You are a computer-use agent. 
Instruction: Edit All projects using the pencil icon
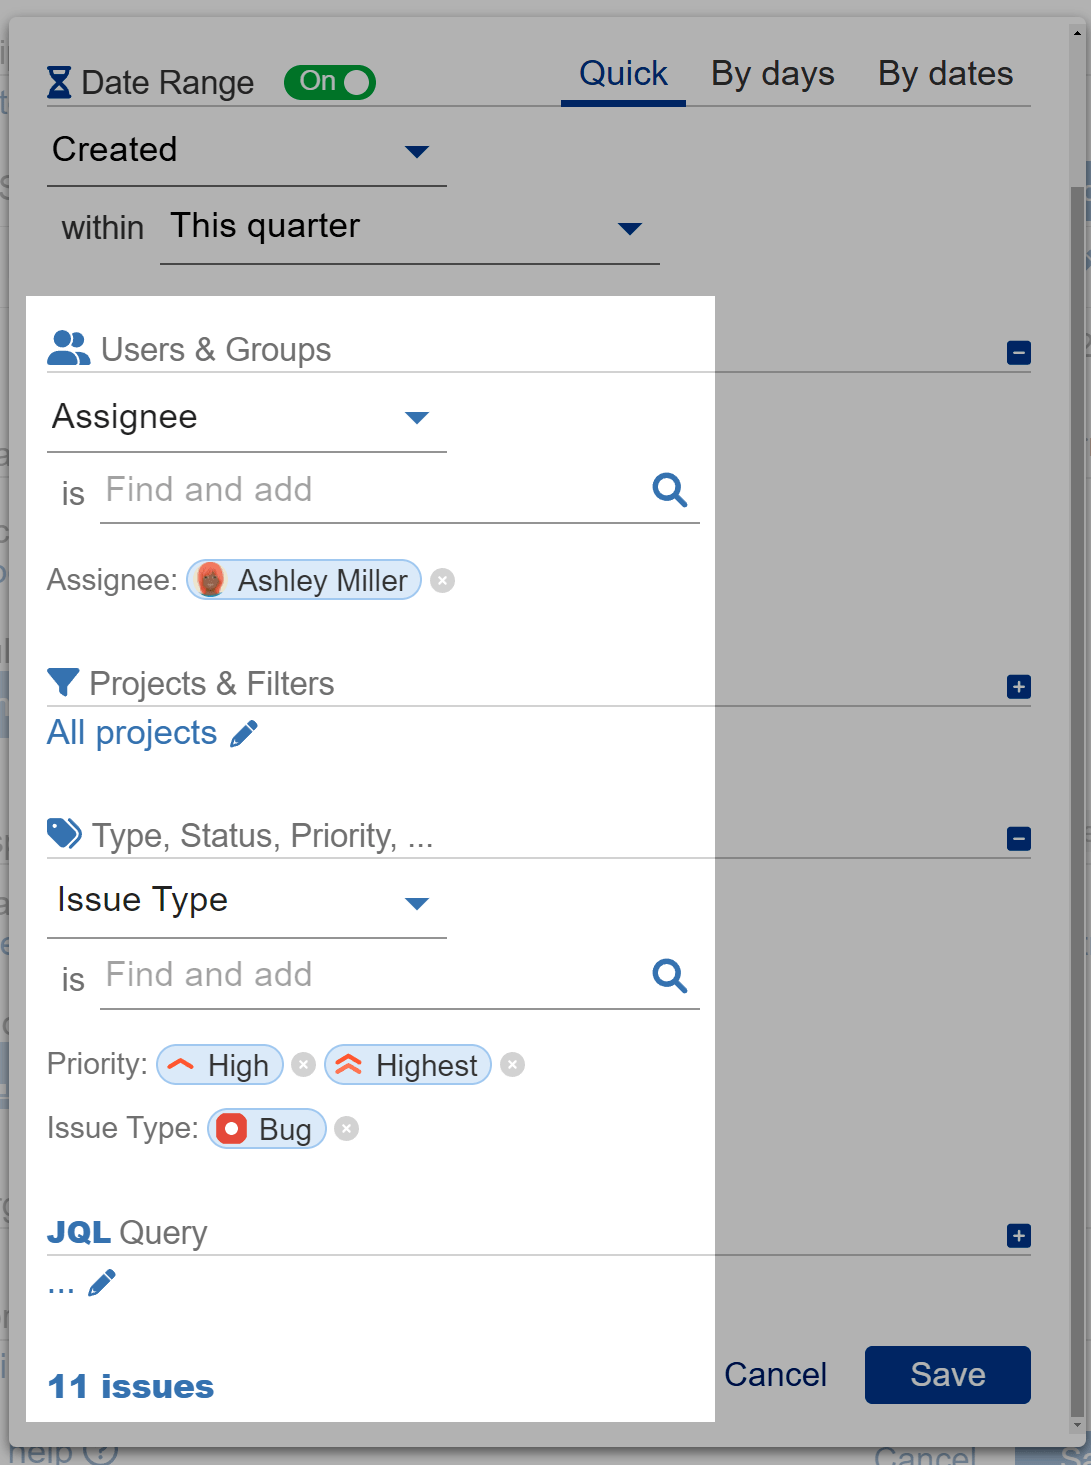tap(244, 733)
